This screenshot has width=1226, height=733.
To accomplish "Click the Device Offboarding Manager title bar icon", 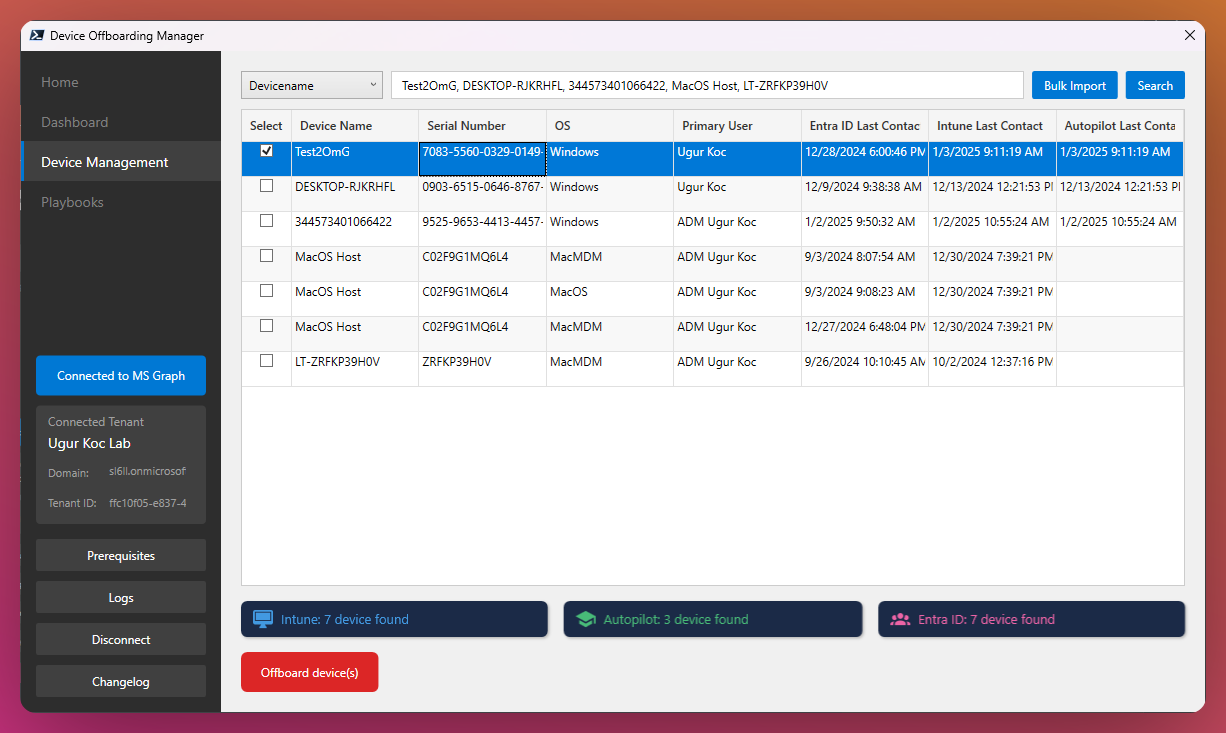I will [x=36, y=35].
